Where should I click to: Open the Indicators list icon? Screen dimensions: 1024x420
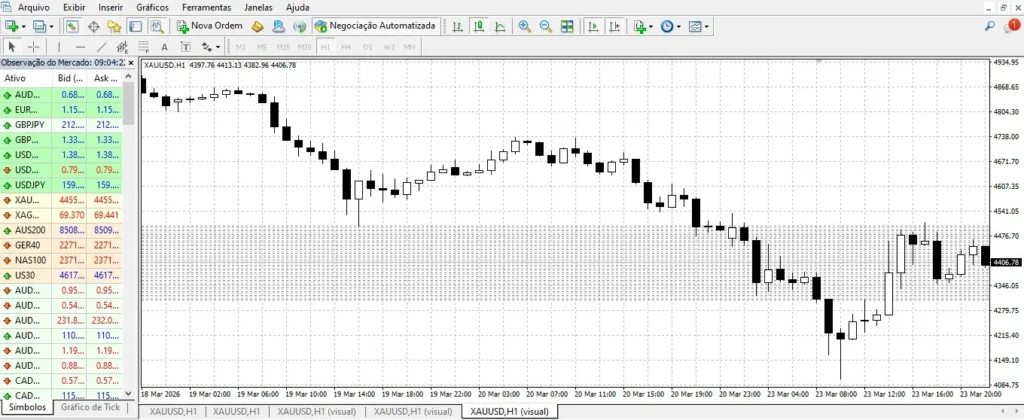[639, 26]
